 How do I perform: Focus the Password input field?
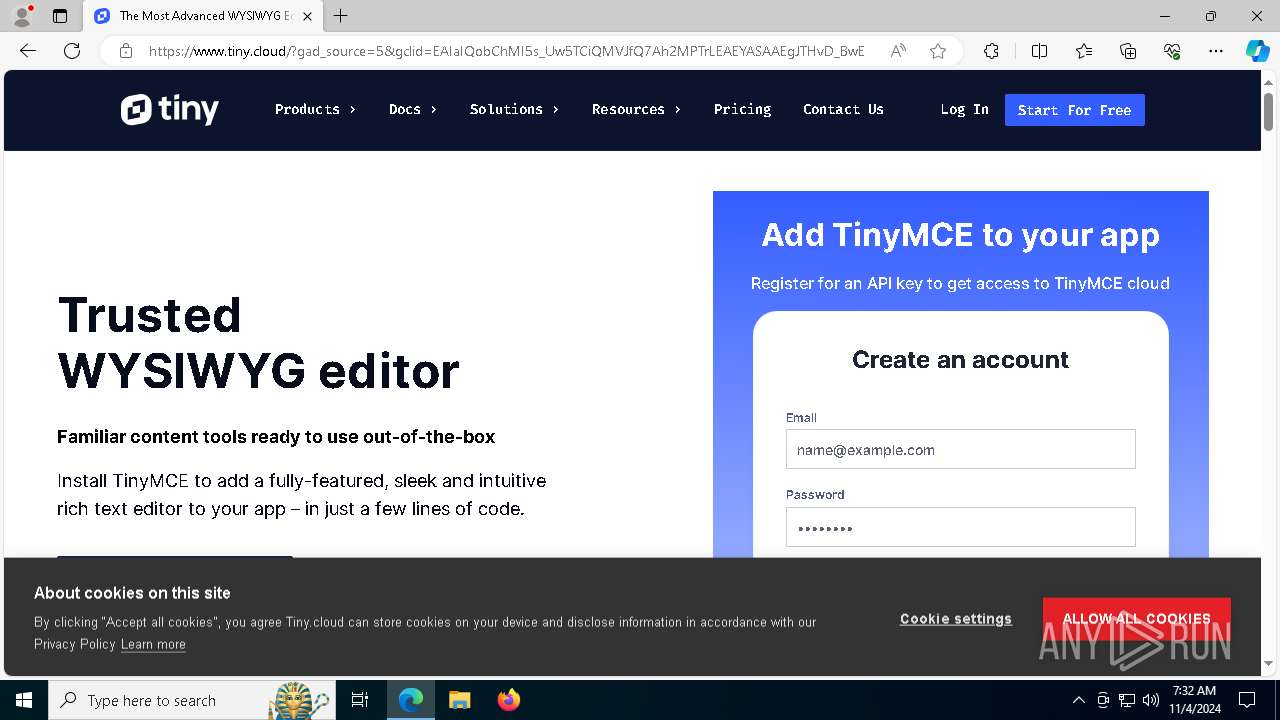click(x=960, y=527)
